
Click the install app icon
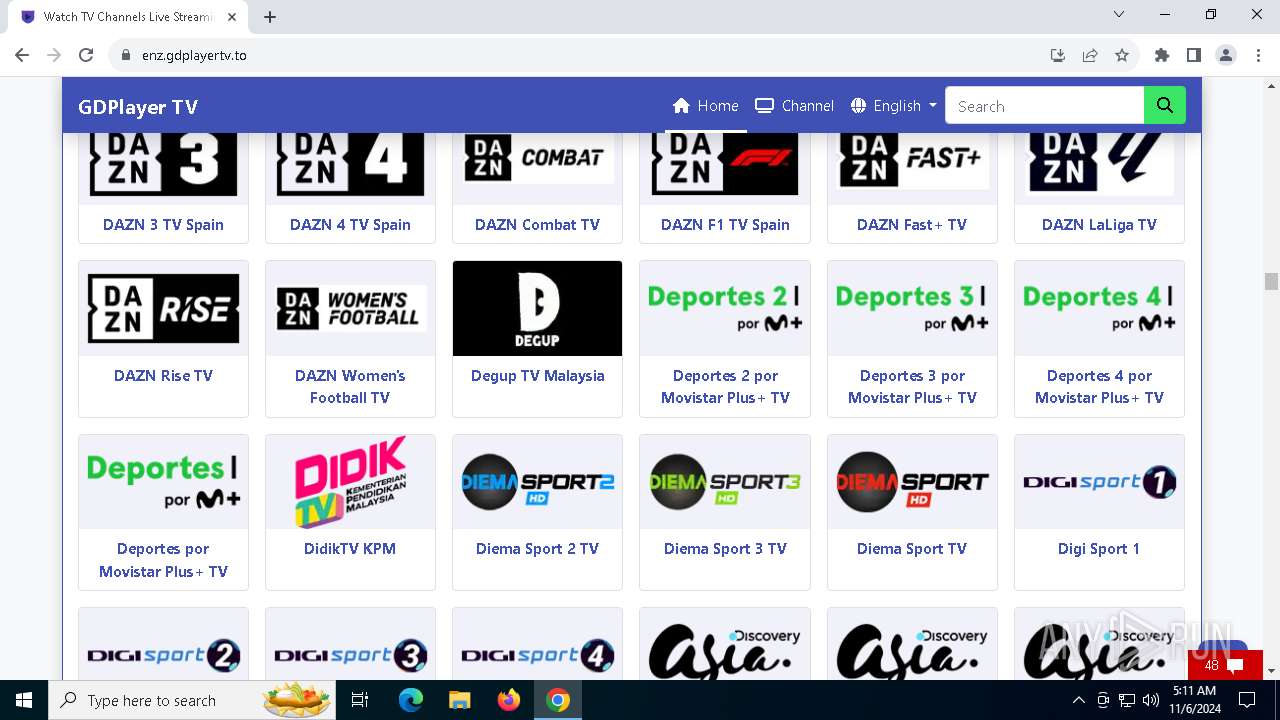(x=1058, y=55)
